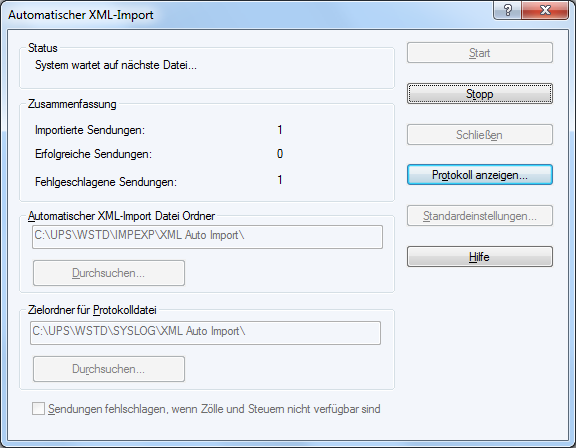Open Standardeinstellungen settings
The height and width of the screenshot is (448, 576).
point(479,216)
